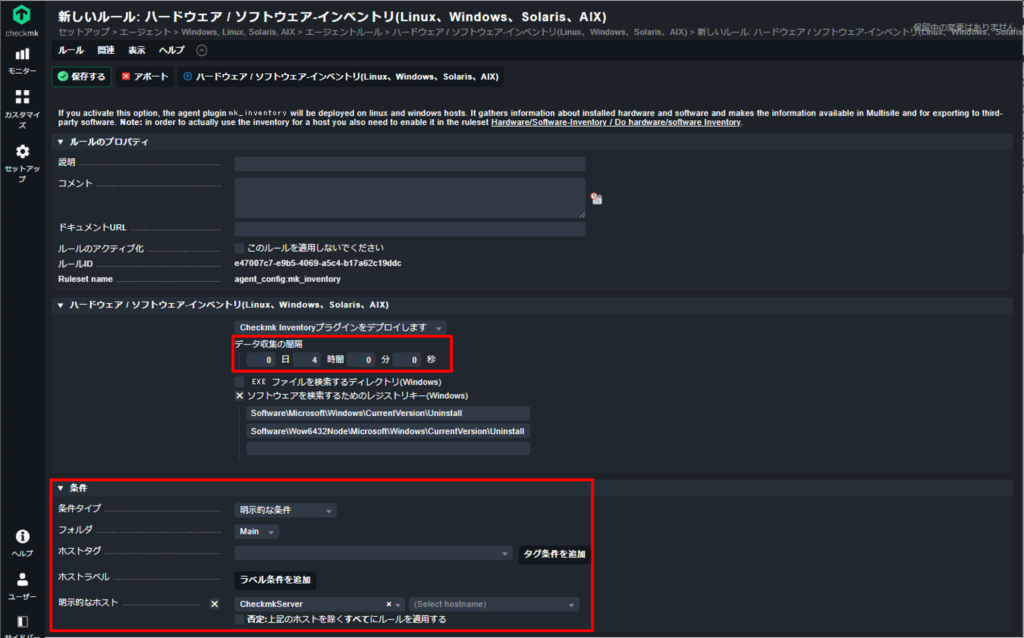Open the 関連 menu
Screen dimensions: 1024x638
pos(106,50)
